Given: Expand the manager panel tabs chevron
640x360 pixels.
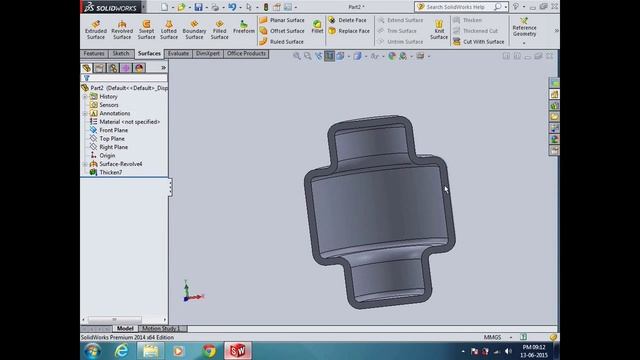Looking at the screenshot, I should pyautogui.click(x=163, y=68).
